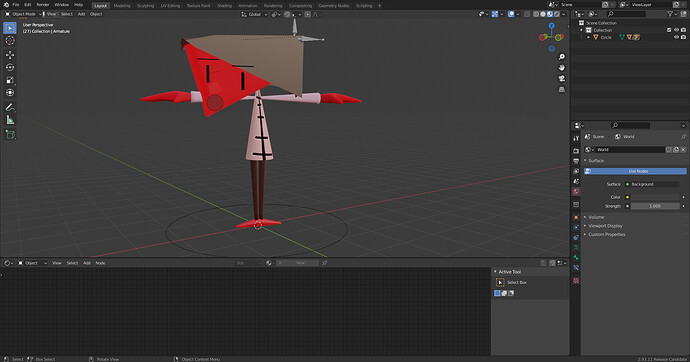690x362 pixels.
Task: Switch to the Geometry Nodes workspace tab
Action: 334,6
